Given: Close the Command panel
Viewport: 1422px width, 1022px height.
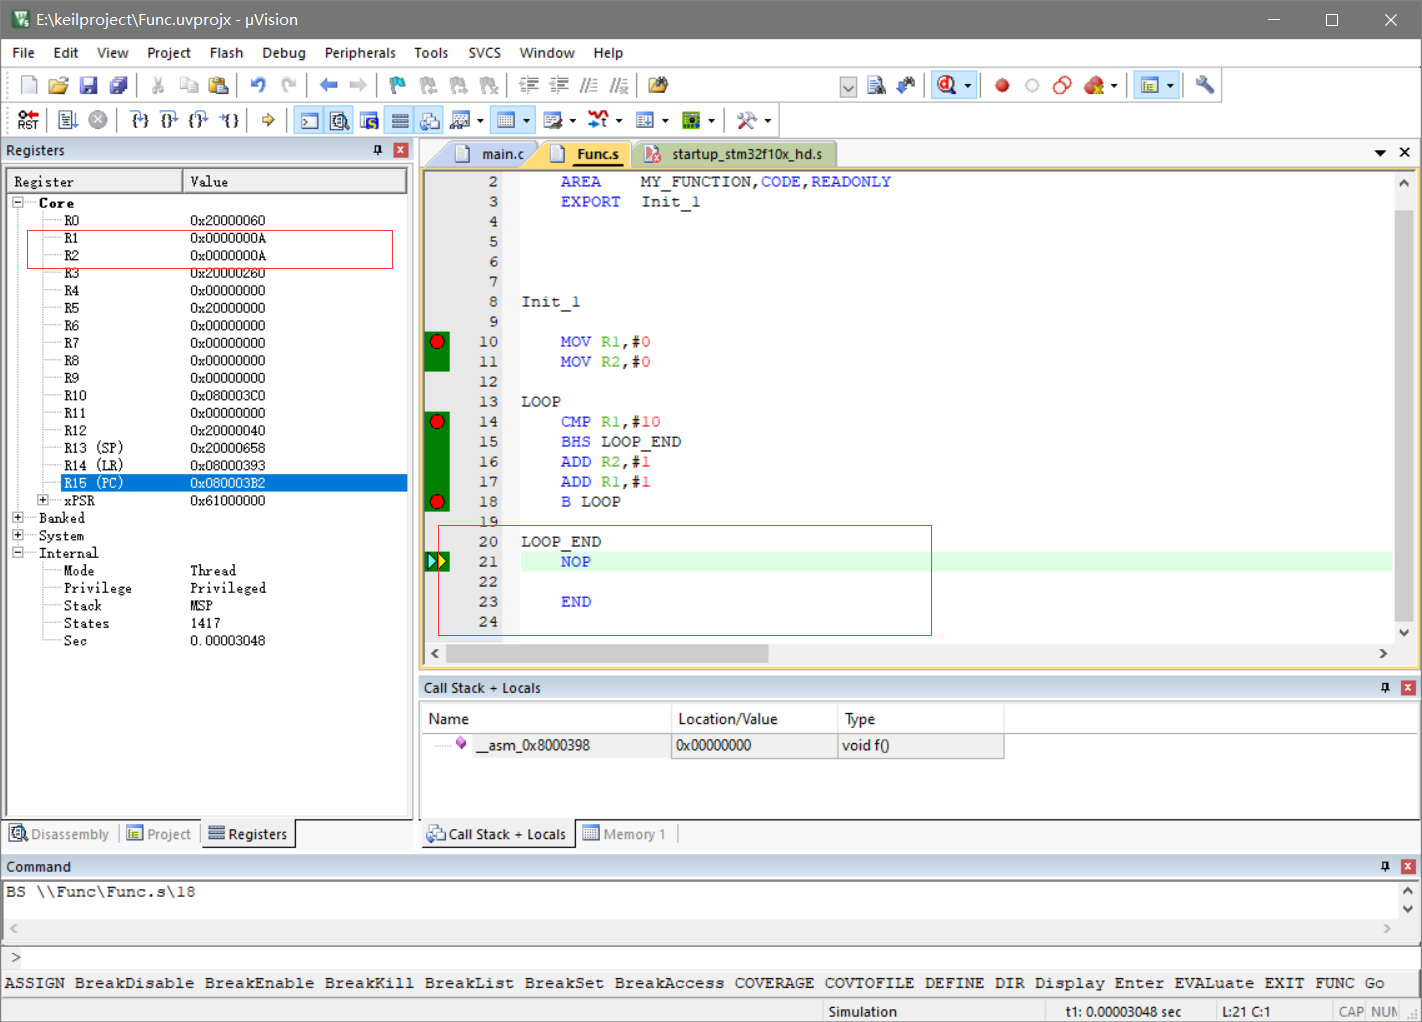Looking at the screenshot, I should [1408, 867].
